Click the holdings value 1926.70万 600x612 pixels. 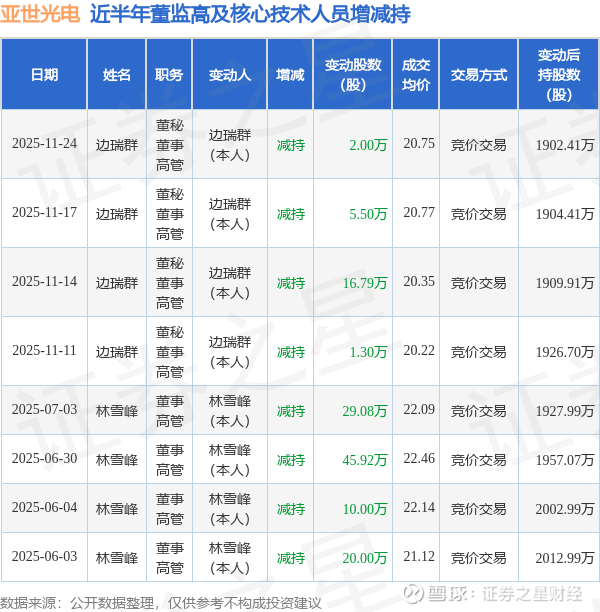[x=564, y=352]
